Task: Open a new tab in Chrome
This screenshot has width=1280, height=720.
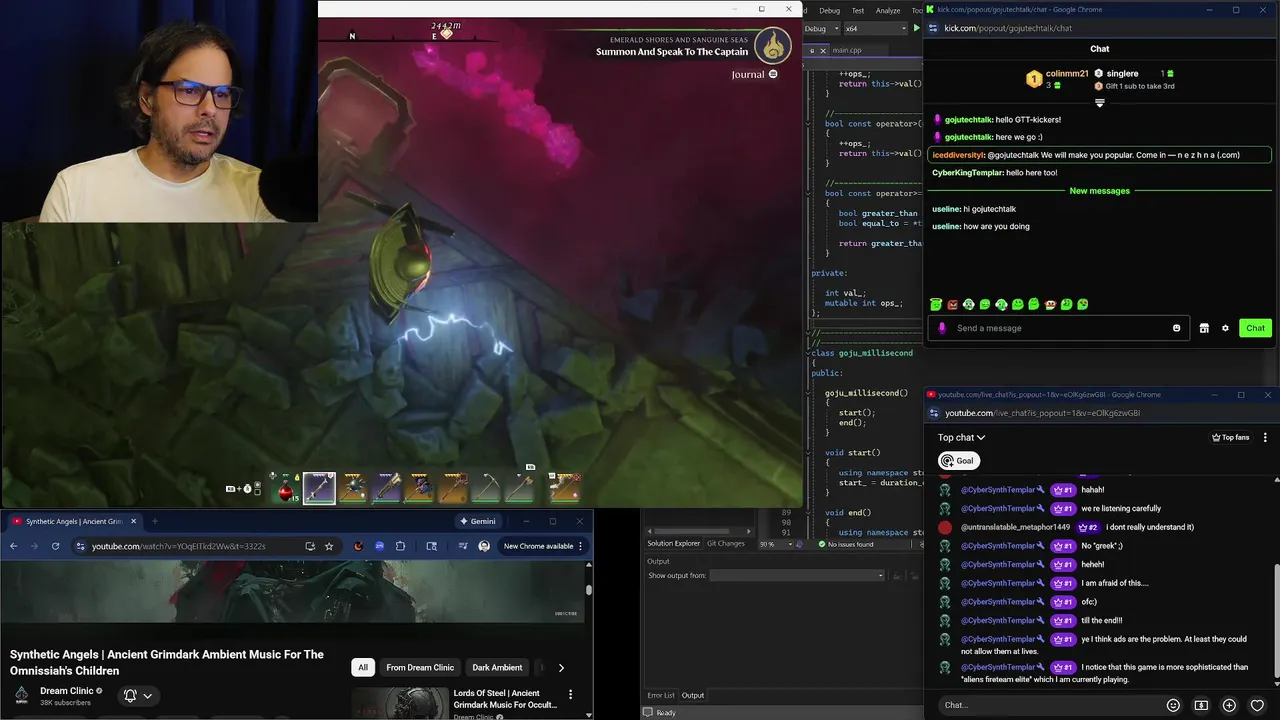Action: click(x=154, y=521)
